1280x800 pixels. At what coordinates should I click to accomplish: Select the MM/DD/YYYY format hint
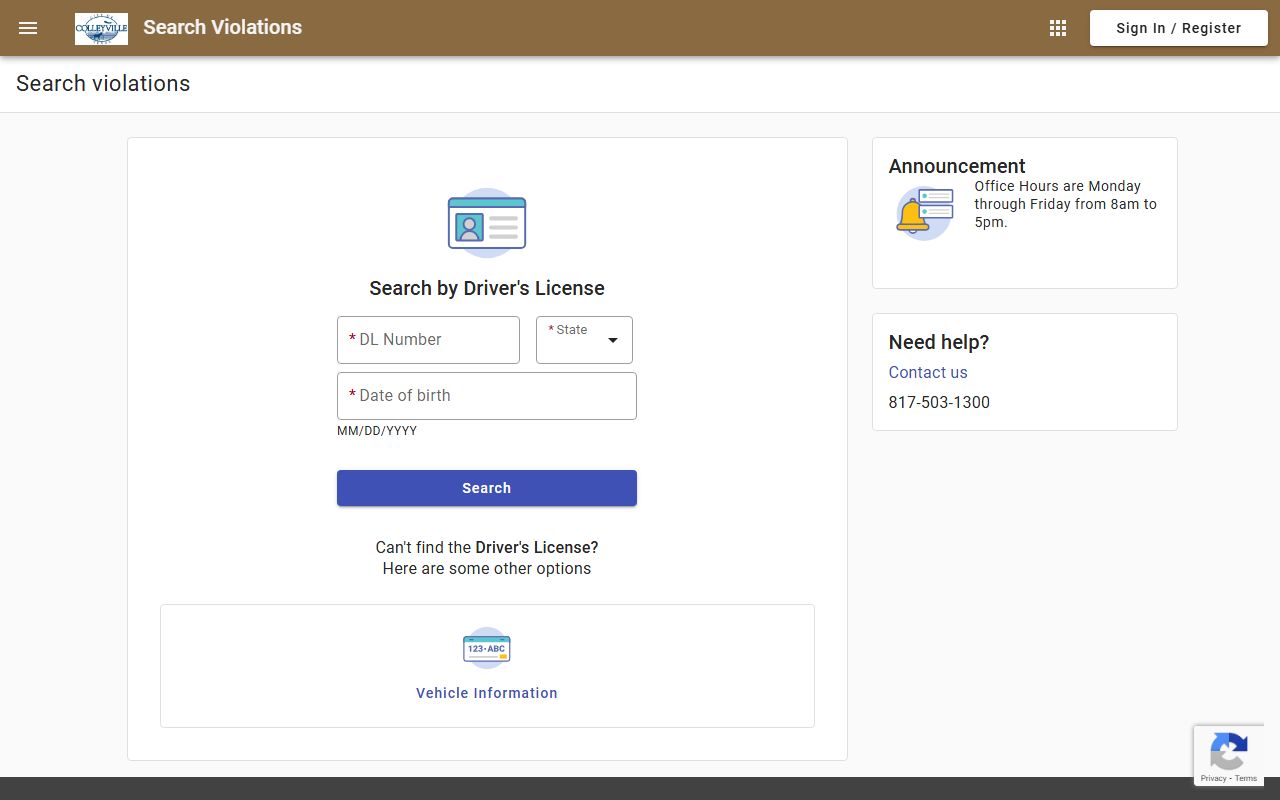(377, 431)
